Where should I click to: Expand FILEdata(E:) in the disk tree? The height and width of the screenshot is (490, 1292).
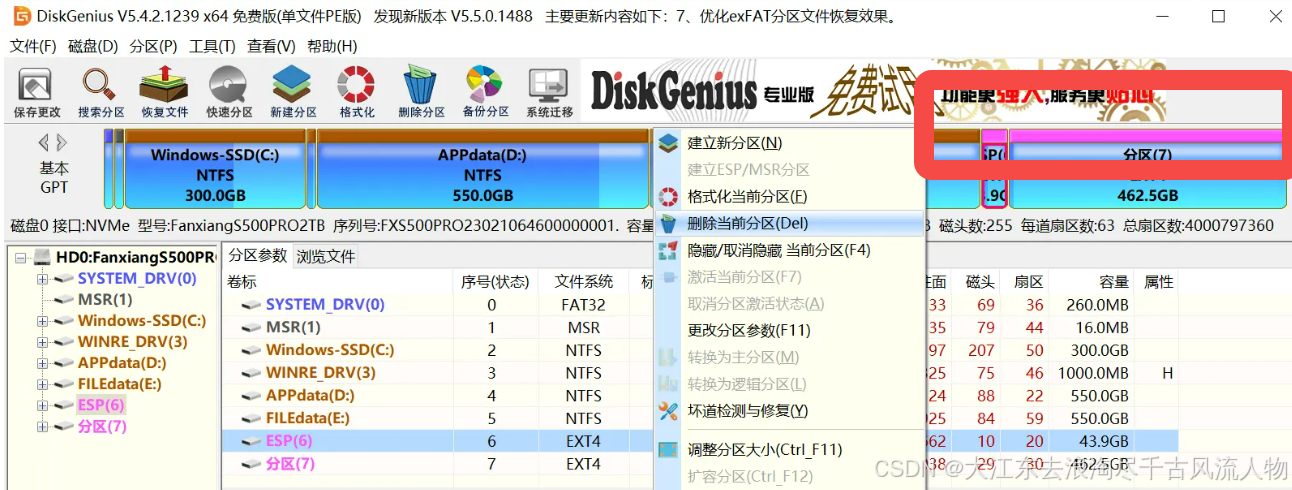pyautogui.click(x=43, y=384)
